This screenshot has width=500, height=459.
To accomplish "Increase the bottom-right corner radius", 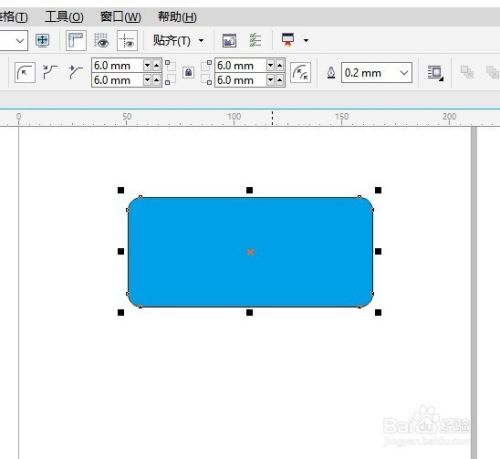I will 280,80.
